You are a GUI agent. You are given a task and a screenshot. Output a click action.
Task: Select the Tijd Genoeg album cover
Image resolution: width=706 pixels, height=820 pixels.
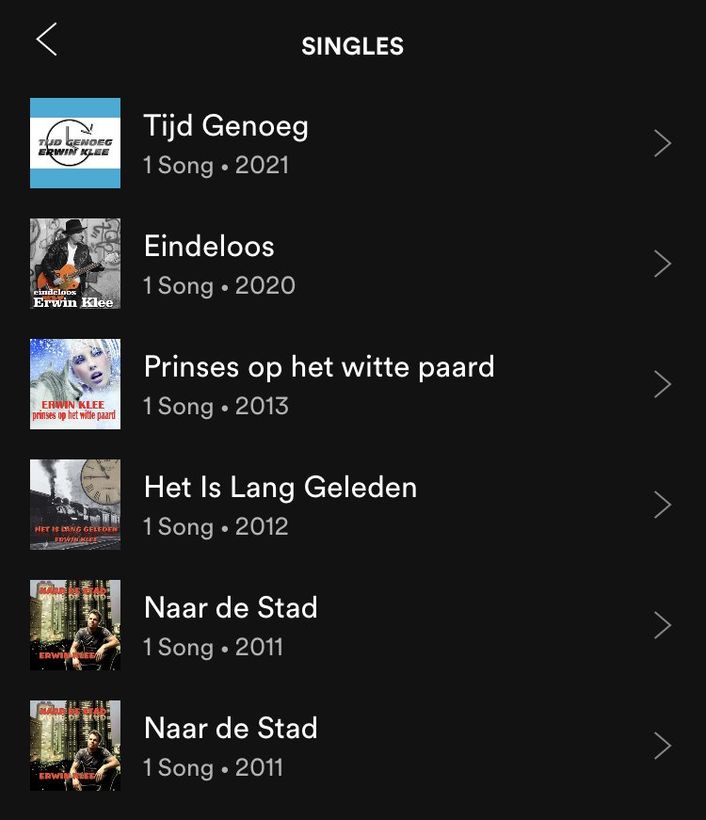coord(75,143)
